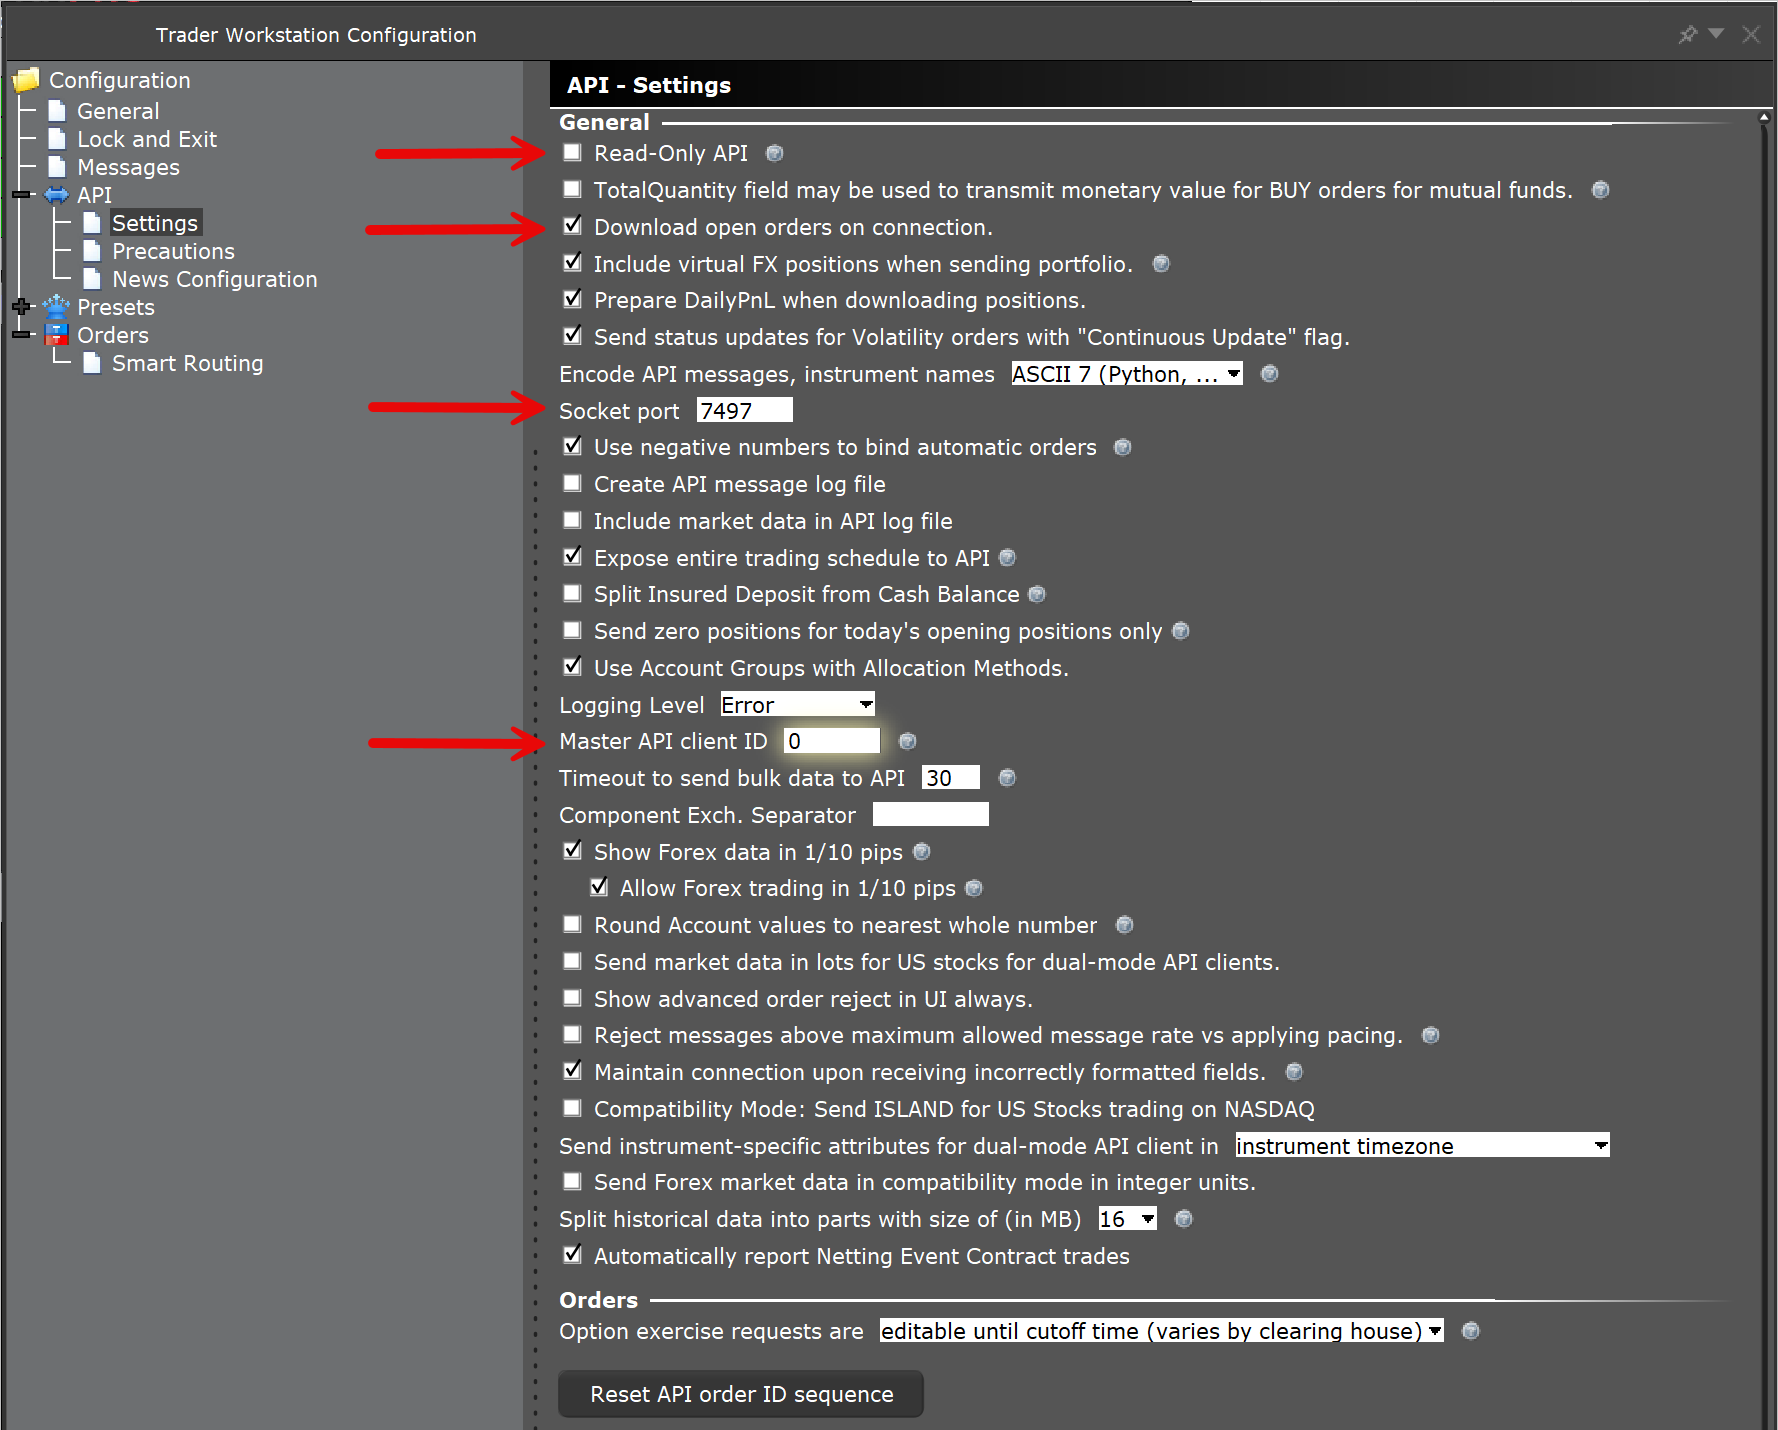Click the Presets crown icon in the sidebar
1778x1430 pixels.
coord(57,307)
